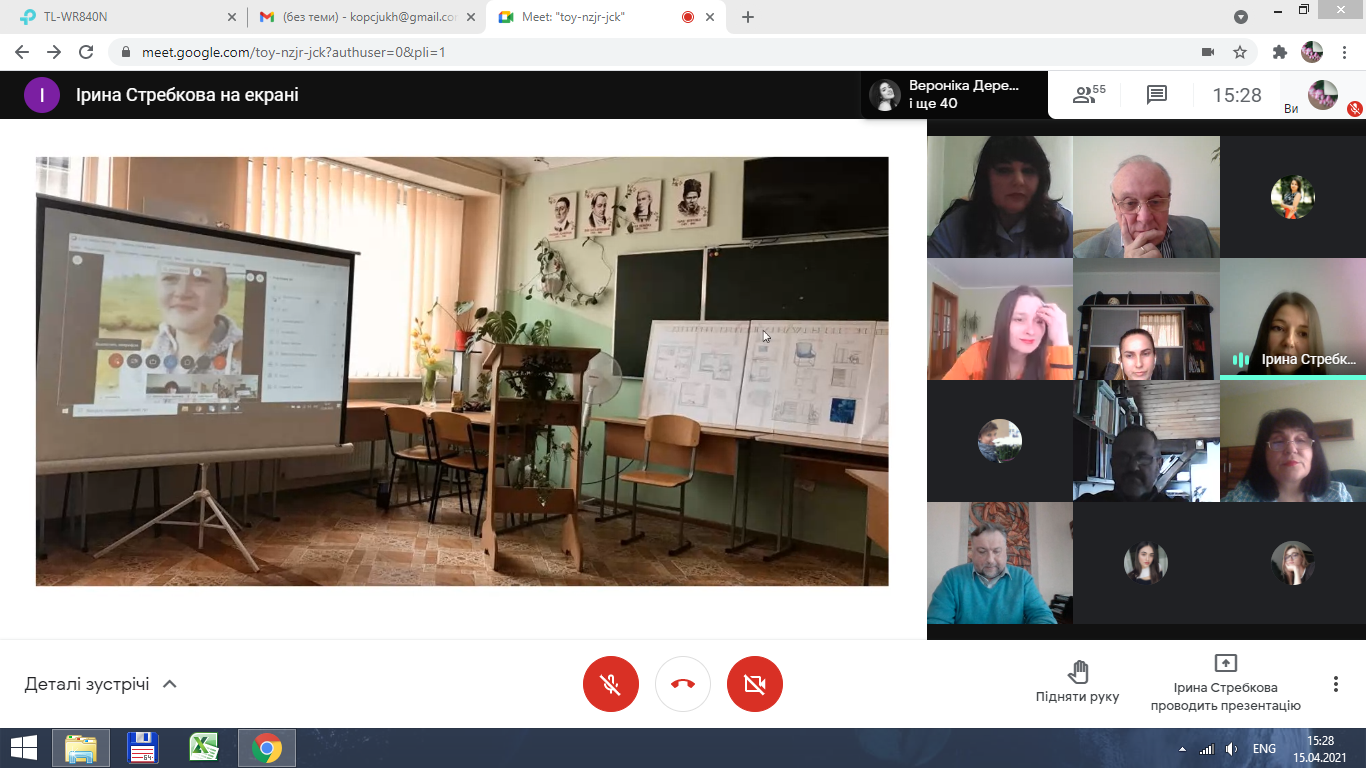1366x768 pixels.
Task: Open a new browser tab
Action: [x=748, y=17]
